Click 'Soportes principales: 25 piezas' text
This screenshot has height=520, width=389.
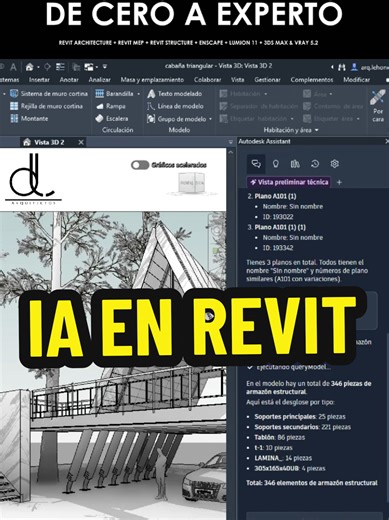click(300, 416)
